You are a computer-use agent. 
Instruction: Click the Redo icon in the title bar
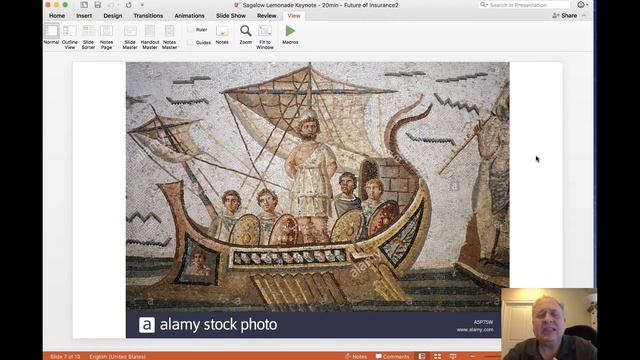tap(129, 5)
